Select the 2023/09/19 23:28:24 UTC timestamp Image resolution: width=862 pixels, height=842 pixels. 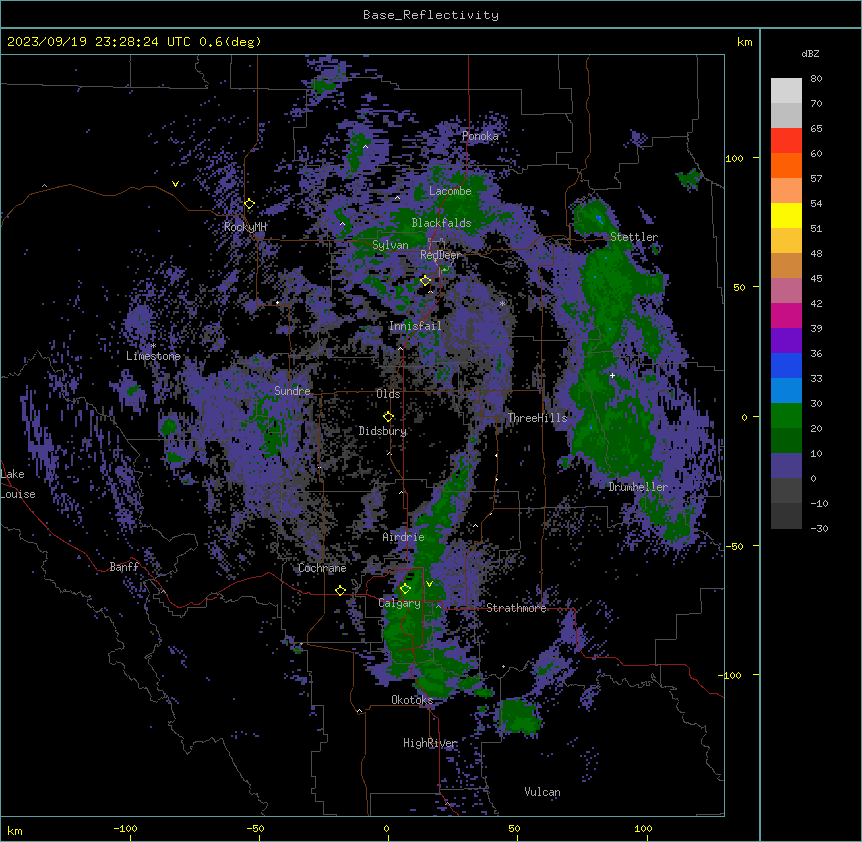tap(99, 42)
